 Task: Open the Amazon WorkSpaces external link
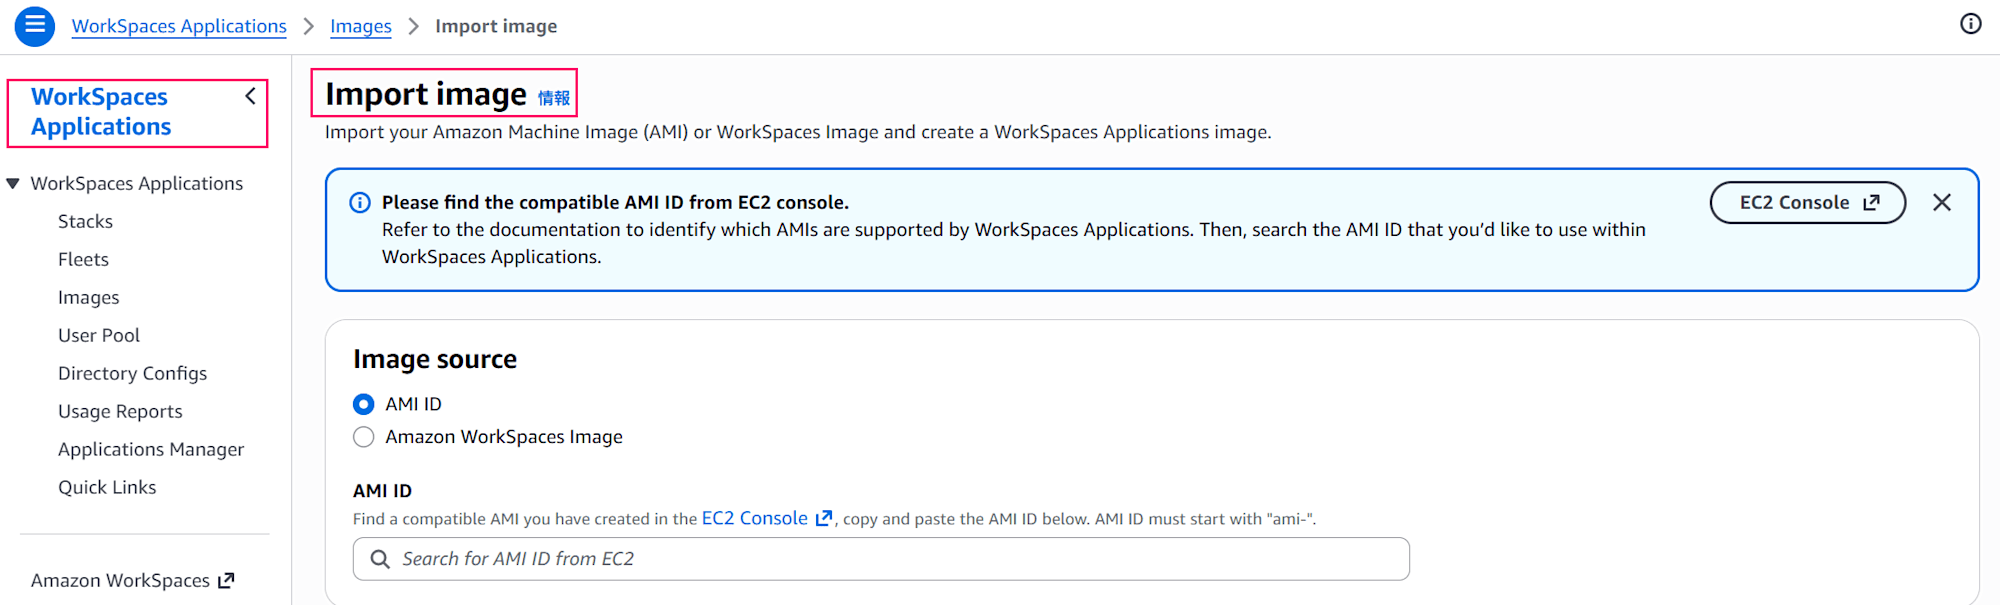(x=132, y=580)
